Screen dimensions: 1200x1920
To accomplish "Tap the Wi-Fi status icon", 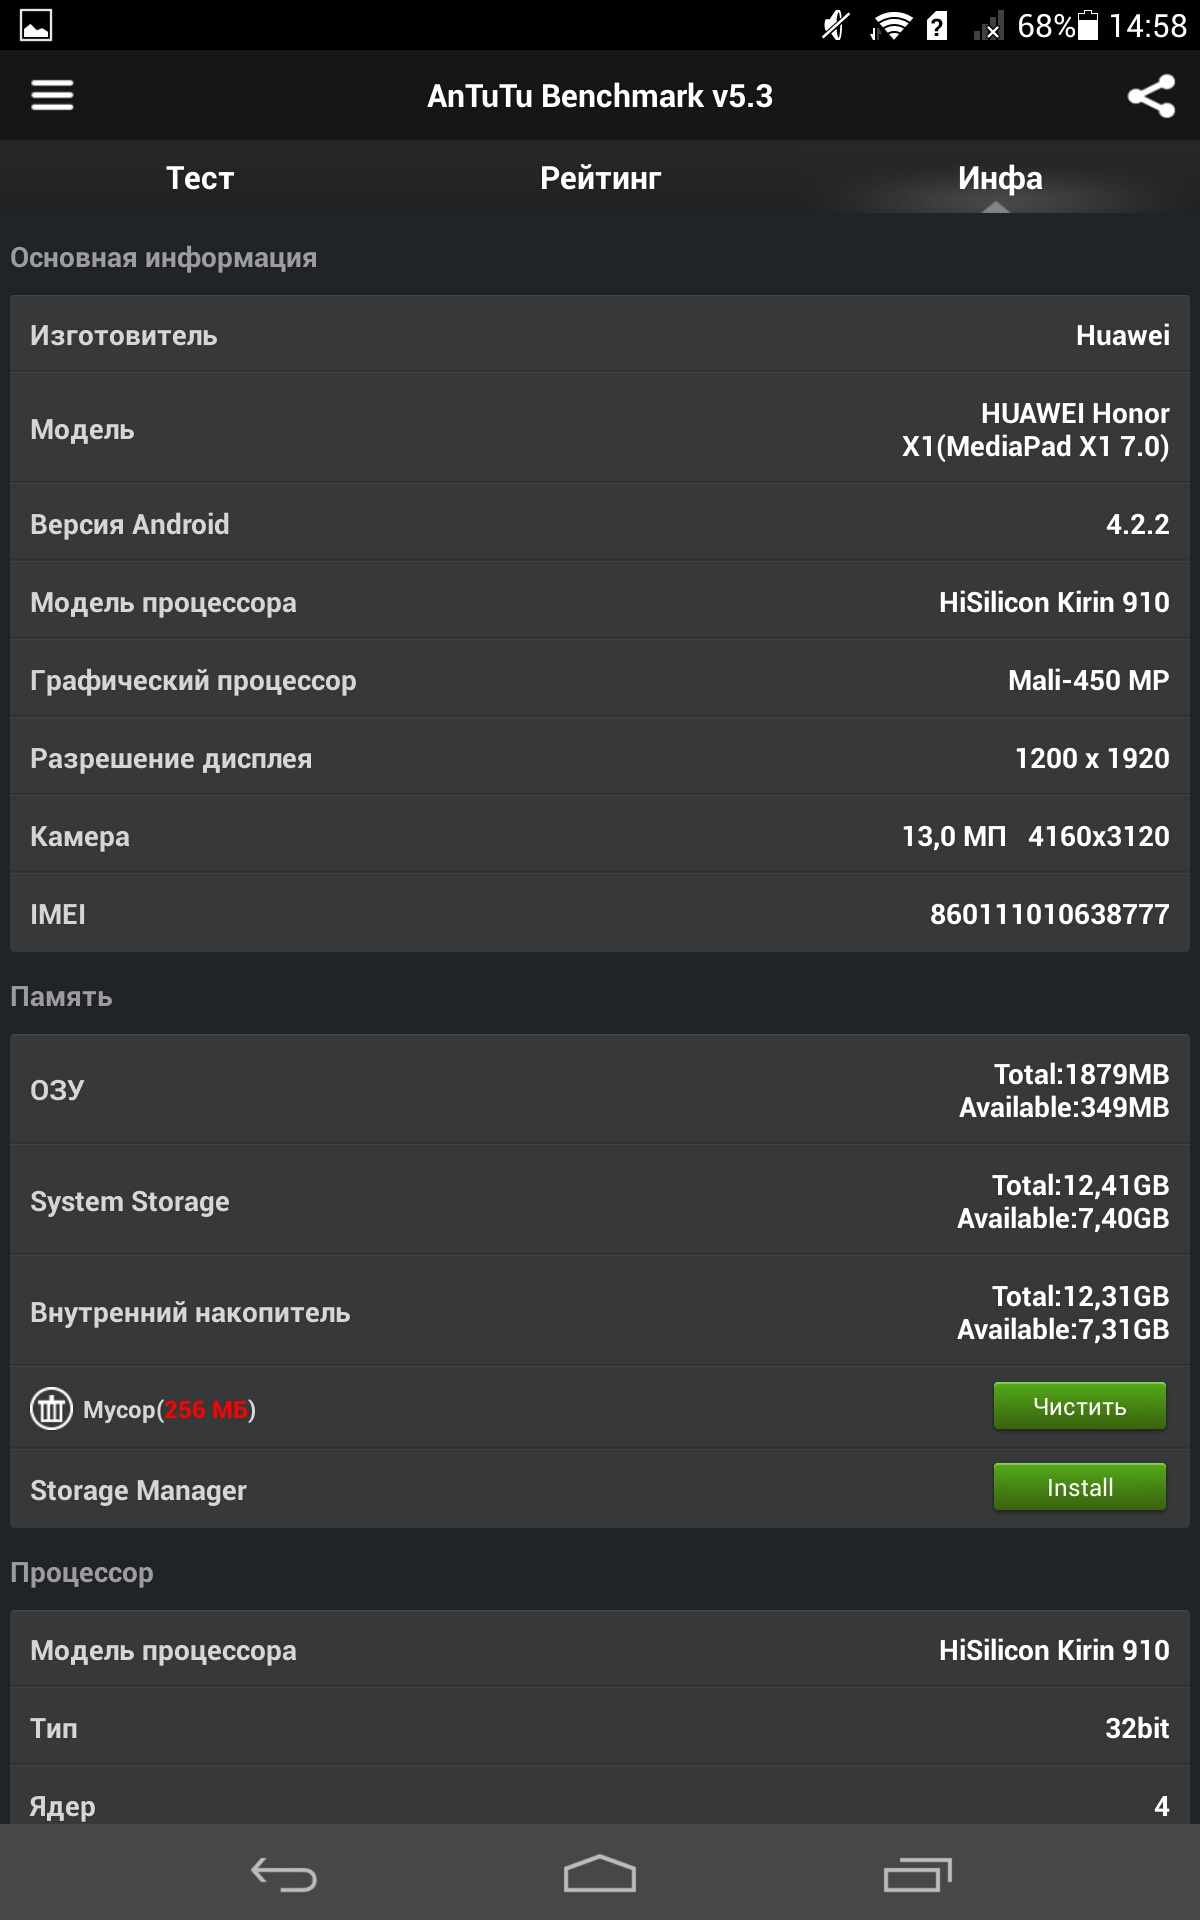I will point(889,25).
